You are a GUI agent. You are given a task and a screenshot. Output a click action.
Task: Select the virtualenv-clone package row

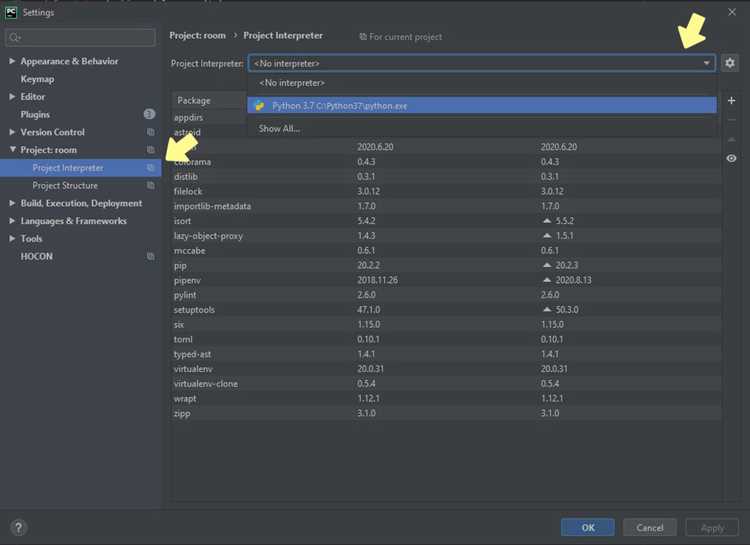click(446, 384)
